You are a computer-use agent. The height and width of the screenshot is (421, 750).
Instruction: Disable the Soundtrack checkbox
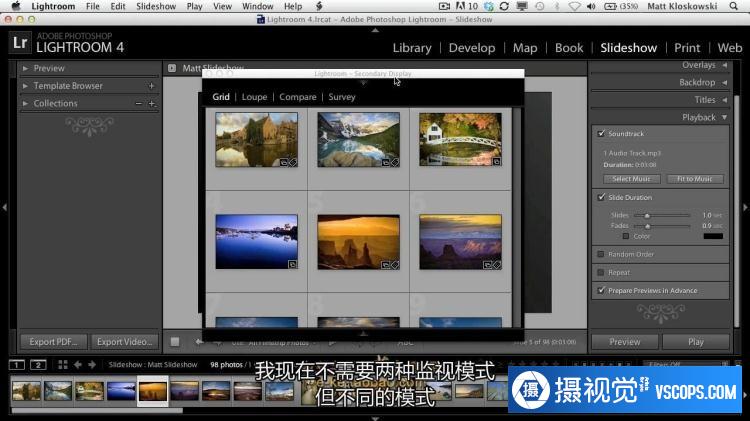pos(601,133)
